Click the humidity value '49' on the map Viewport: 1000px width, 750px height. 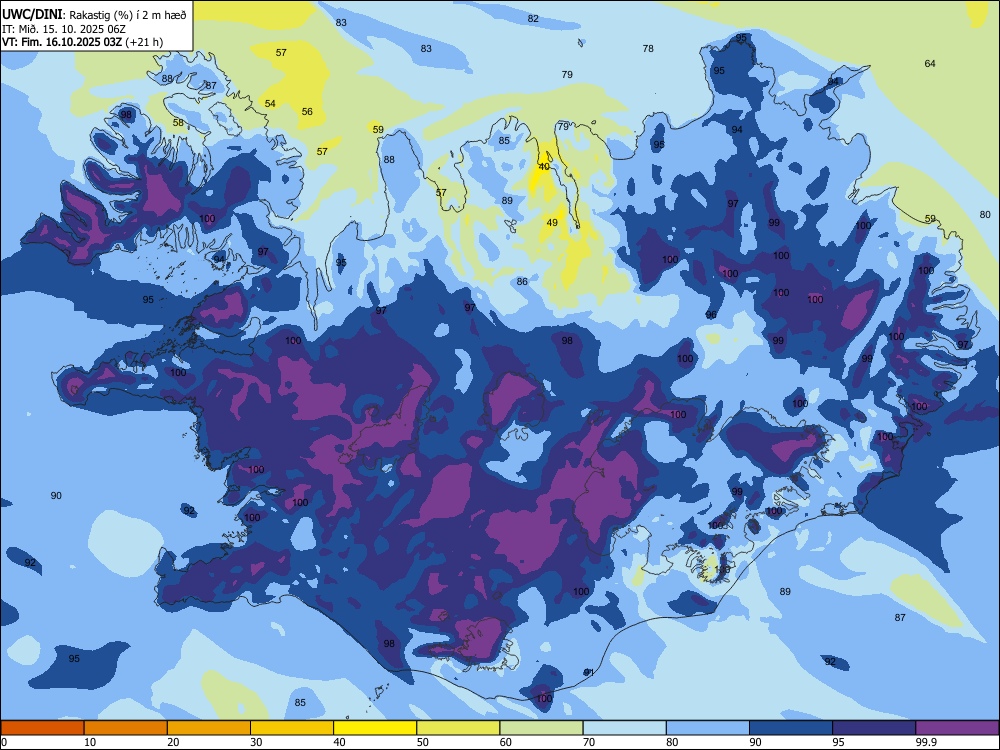pyautogui.click(x=552, y=223)
